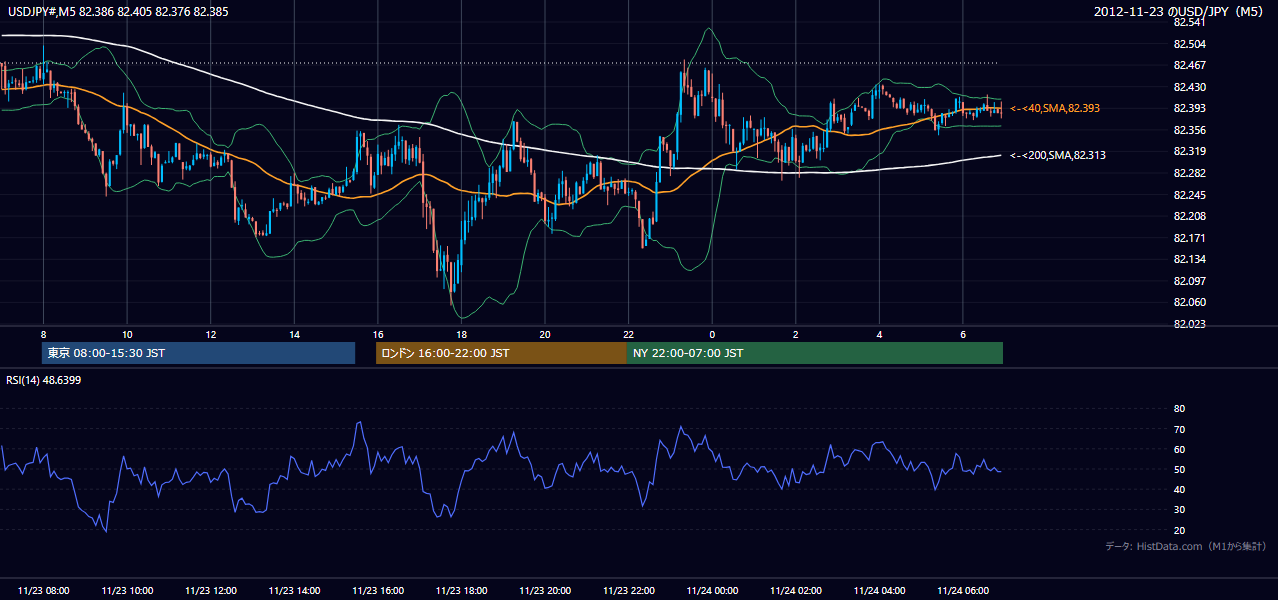Click RSI scale value 40
The image size is (1278, 600).
pyautogui.click(x=1179, y=489)
